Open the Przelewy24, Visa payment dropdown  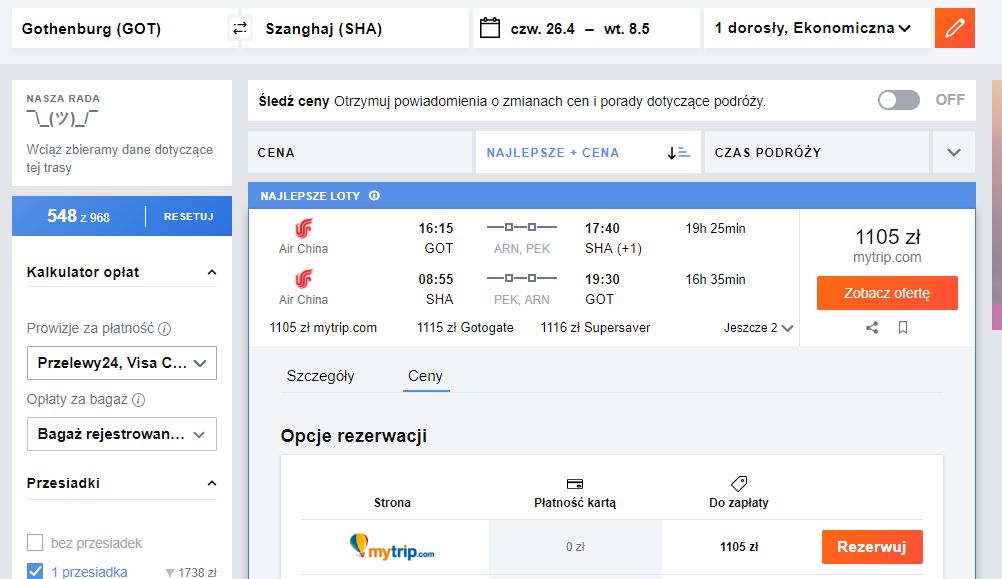coord(122,363)
